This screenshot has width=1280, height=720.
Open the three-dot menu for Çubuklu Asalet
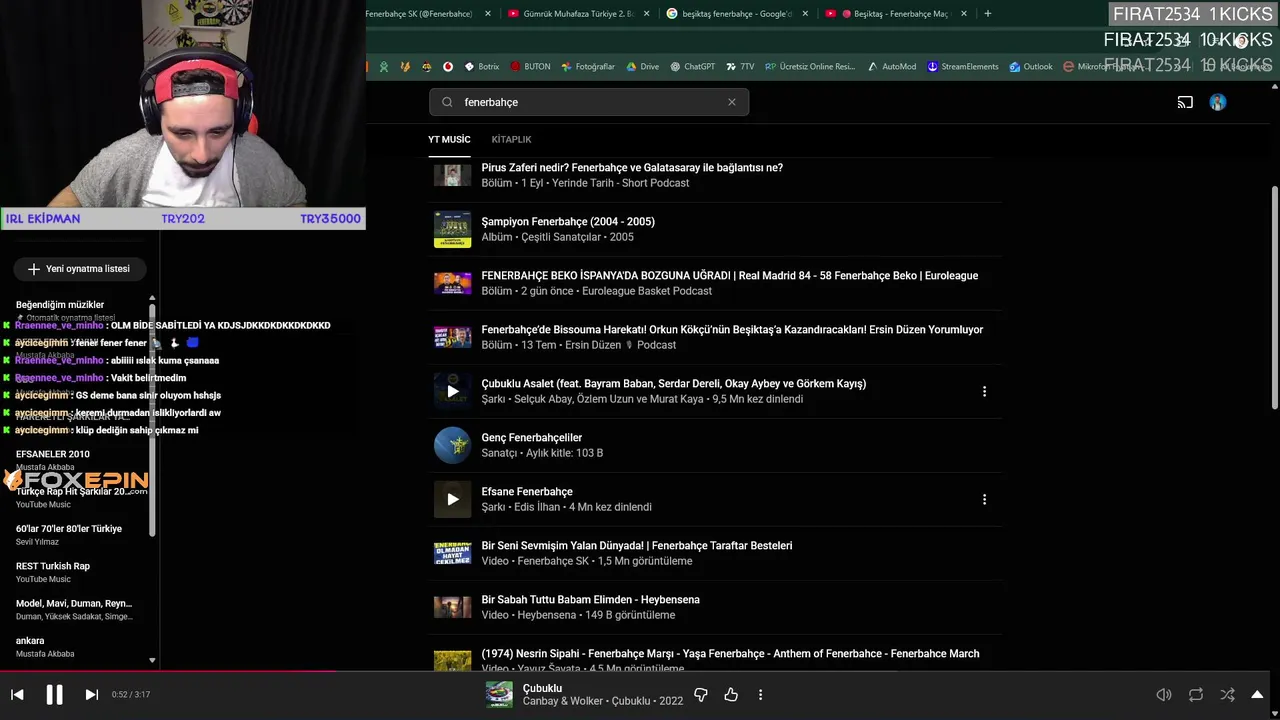[984, 391]
